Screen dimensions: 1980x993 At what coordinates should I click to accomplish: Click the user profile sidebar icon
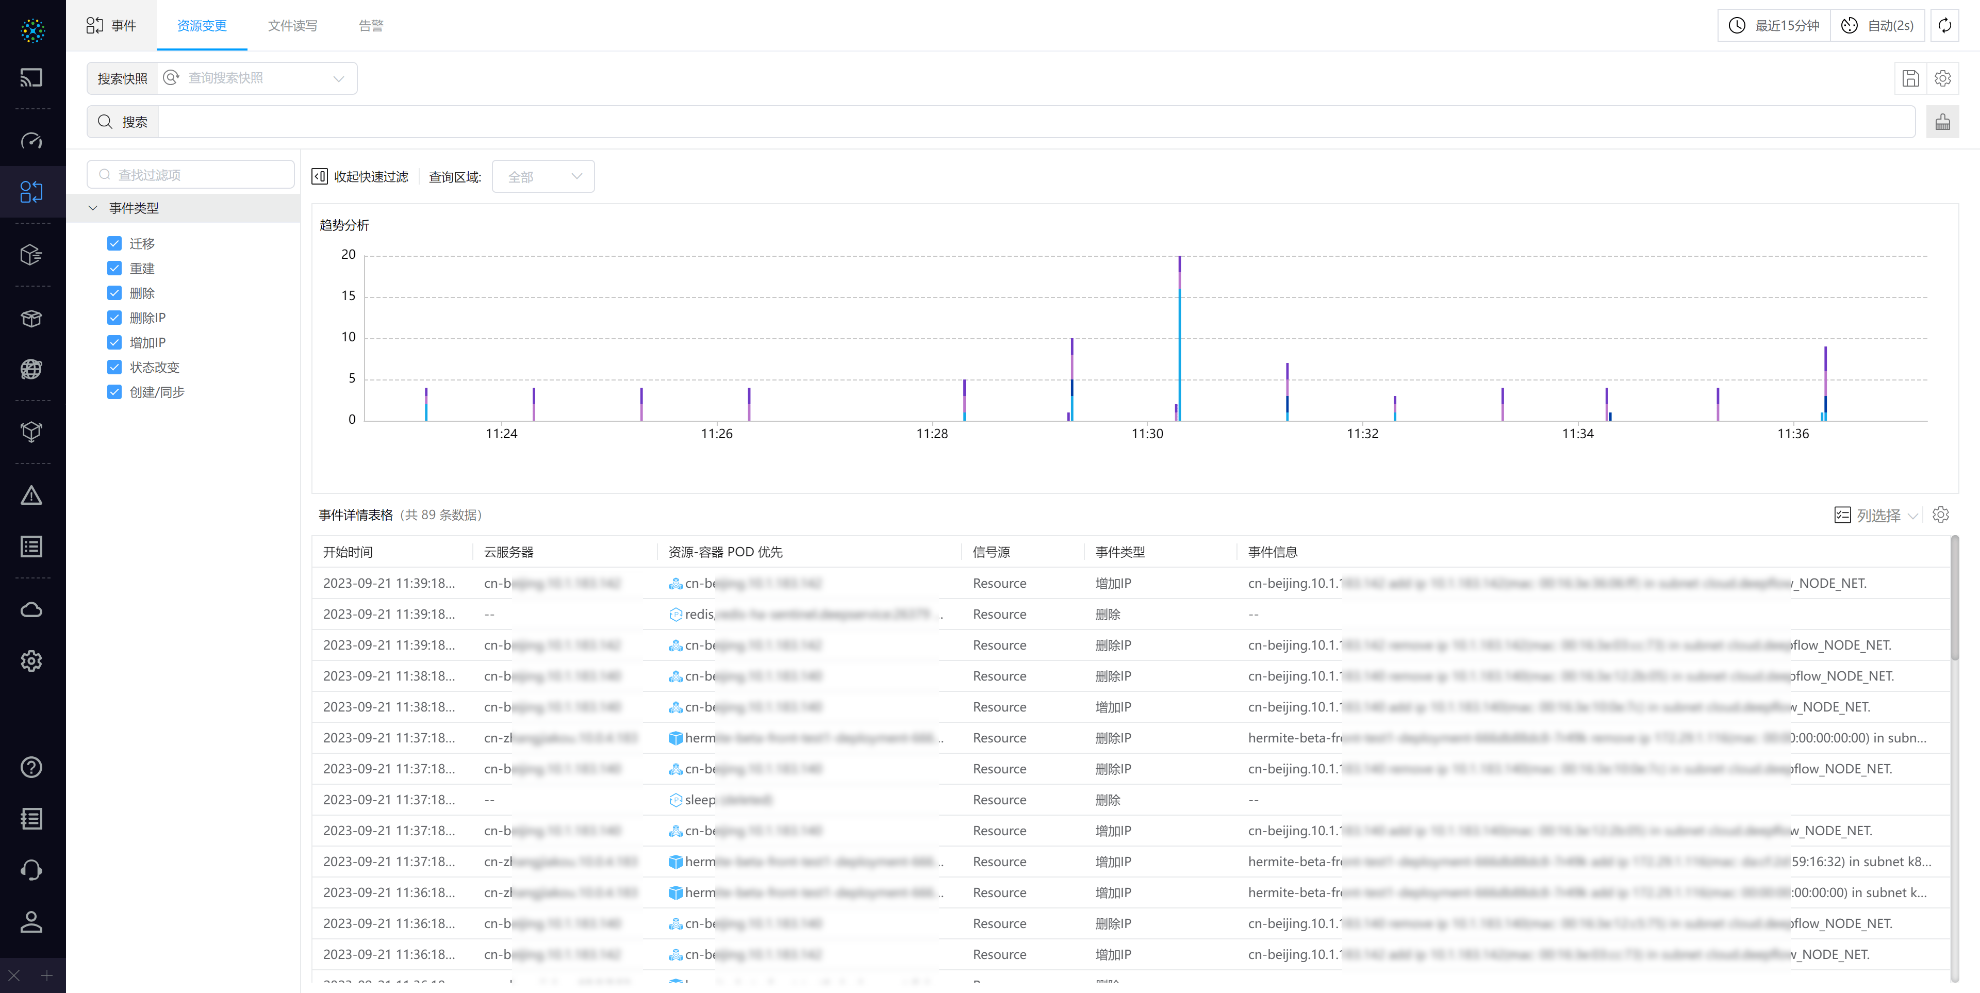(x=32, y=922)
